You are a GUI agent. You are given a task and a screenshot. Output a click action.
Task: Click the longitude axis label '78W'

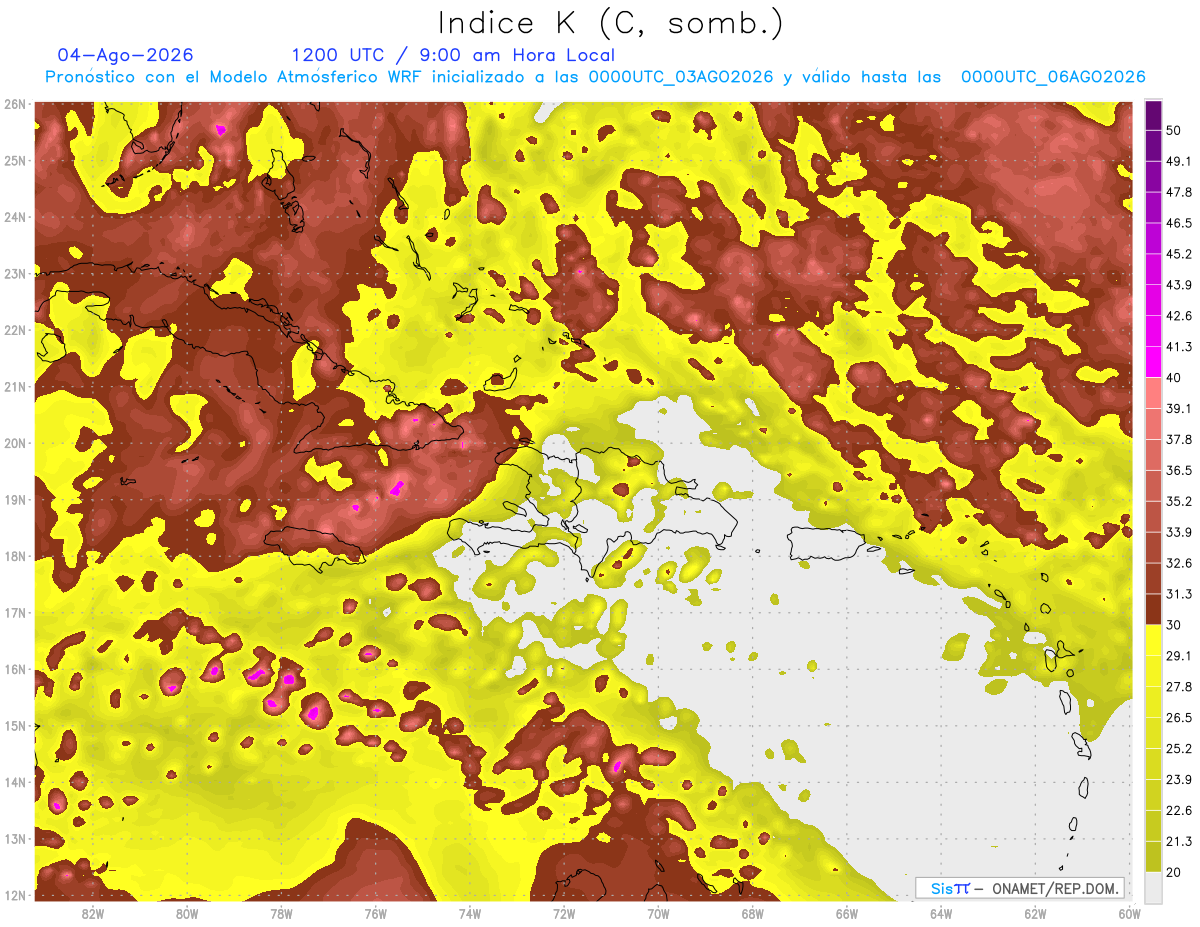pos(281,913)
